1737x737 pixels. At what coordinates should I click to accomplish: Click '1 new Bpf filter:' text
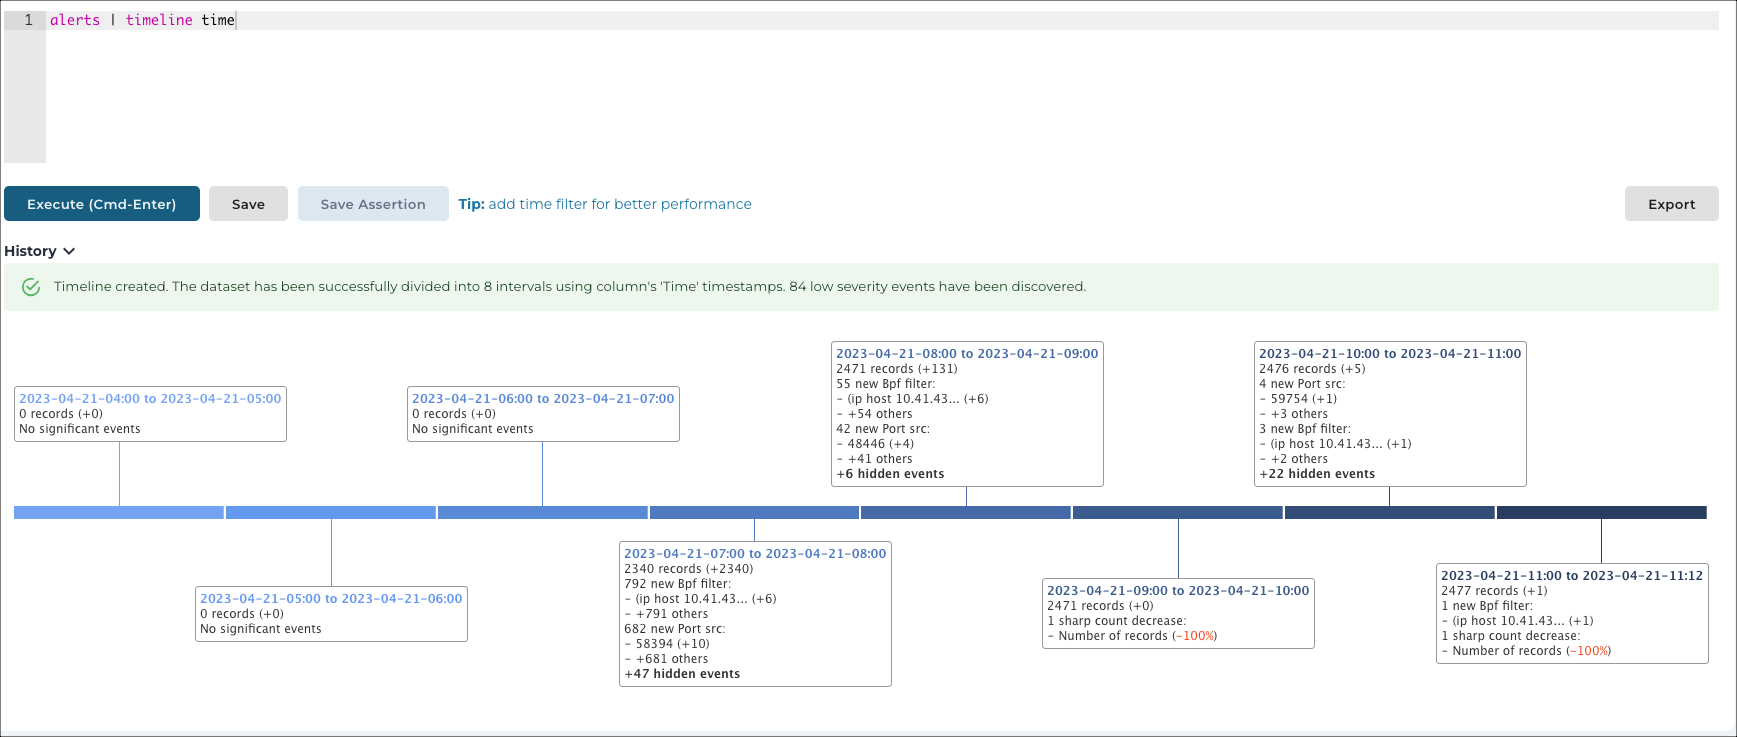(1487, 606)
